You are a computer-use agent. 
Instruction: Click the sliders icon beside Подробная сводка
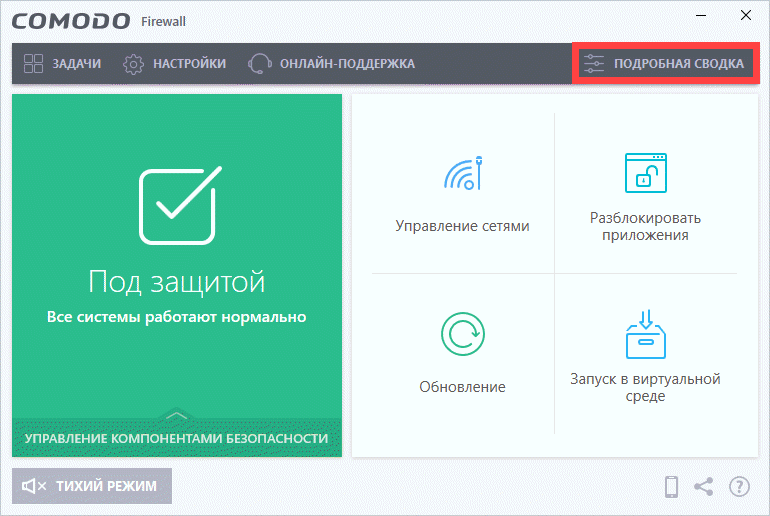pos(594,63)
